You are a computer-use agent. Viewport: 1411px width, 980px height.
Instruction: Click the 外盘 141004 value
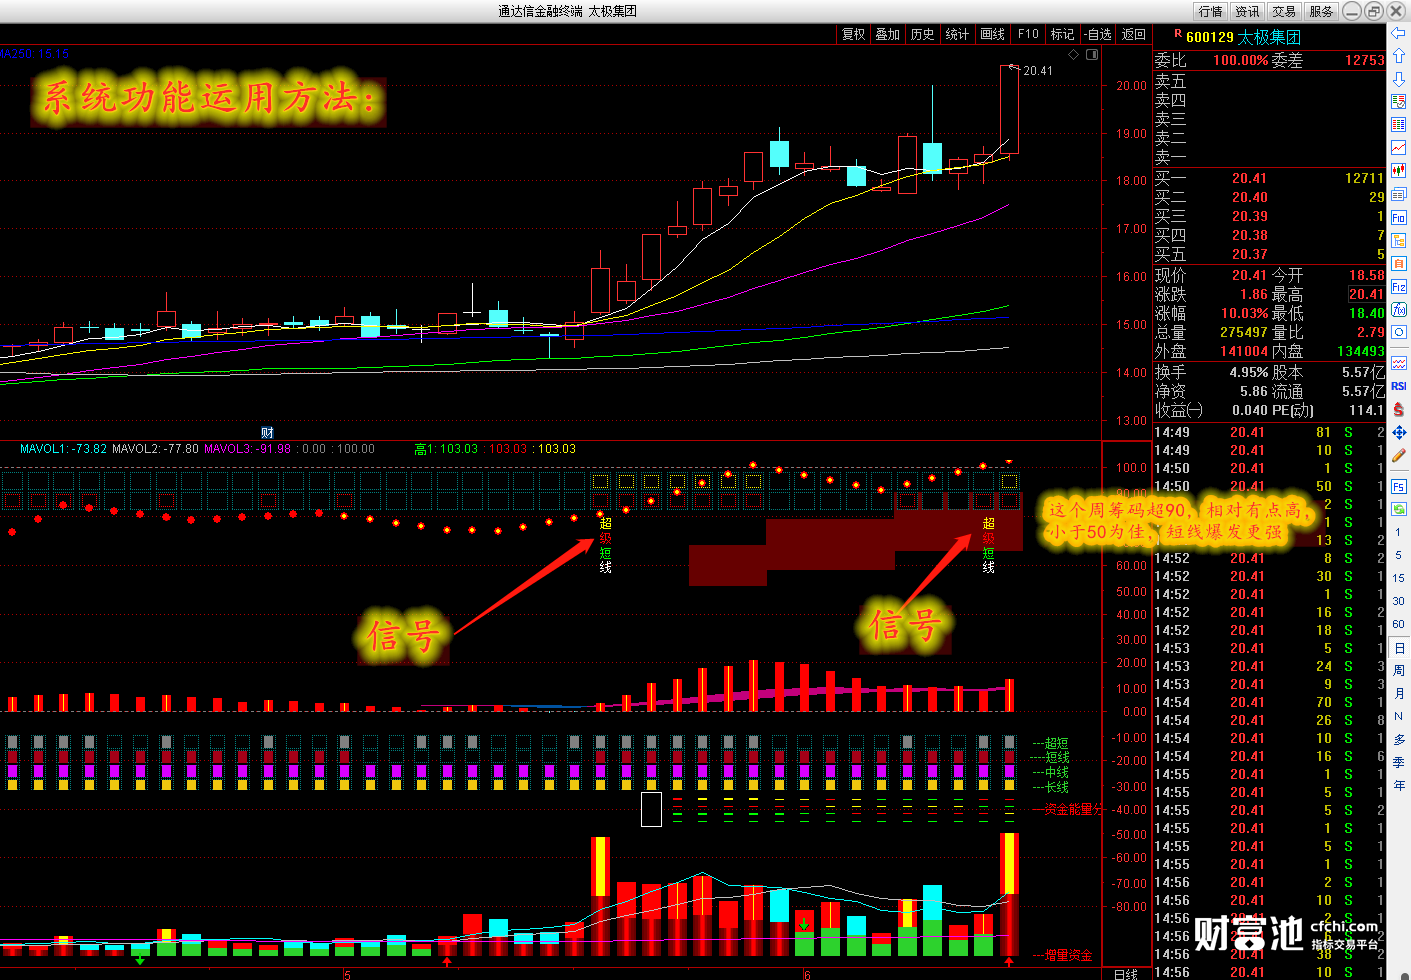(x=1243, y=351)
